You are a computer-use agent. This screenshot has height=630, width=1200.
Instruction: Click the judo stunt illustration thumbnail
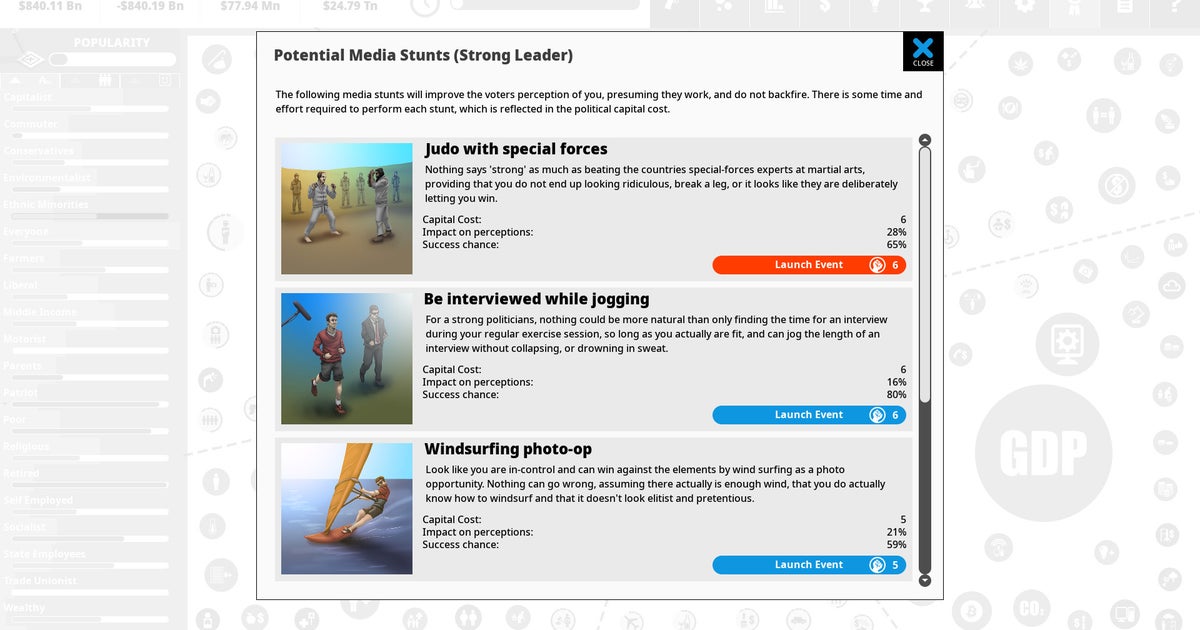pyautogui.click(x=347, y=209)
